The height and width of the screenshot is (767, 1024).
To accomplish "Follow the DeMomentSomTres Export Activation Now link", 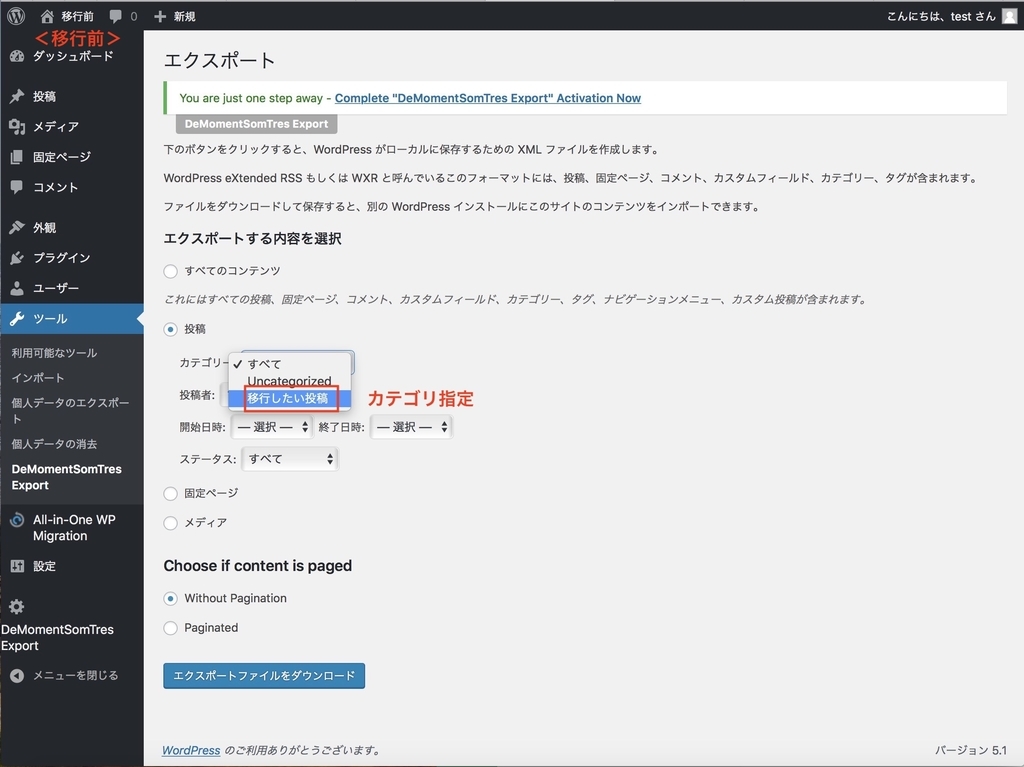I will [488, 98].
